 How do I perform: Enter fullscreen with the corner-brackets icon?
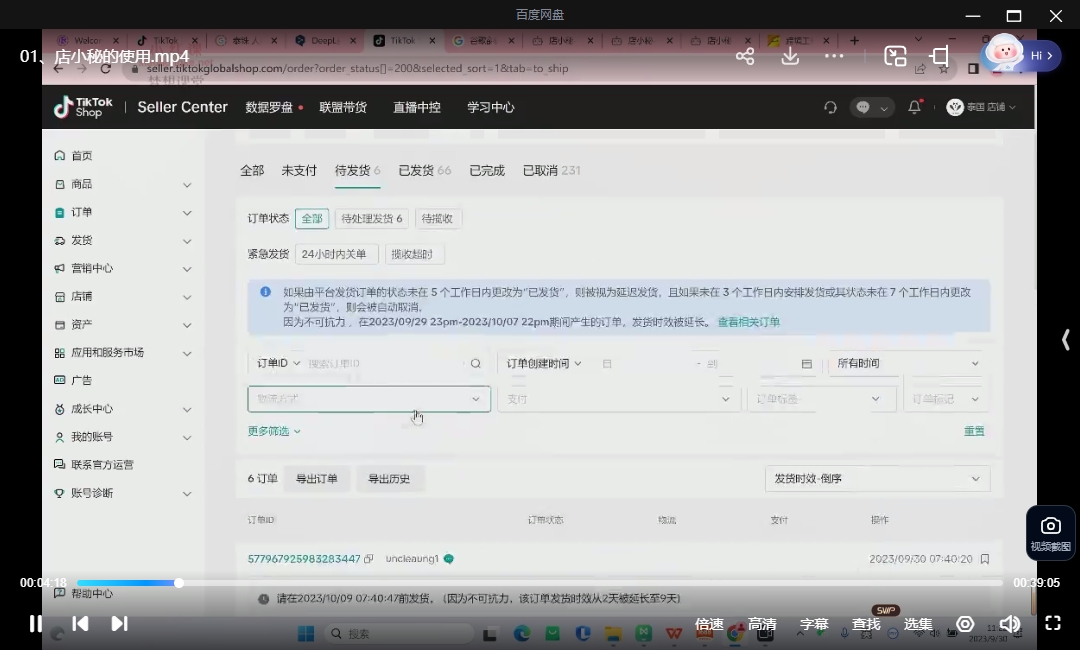tap(1053, 623)
